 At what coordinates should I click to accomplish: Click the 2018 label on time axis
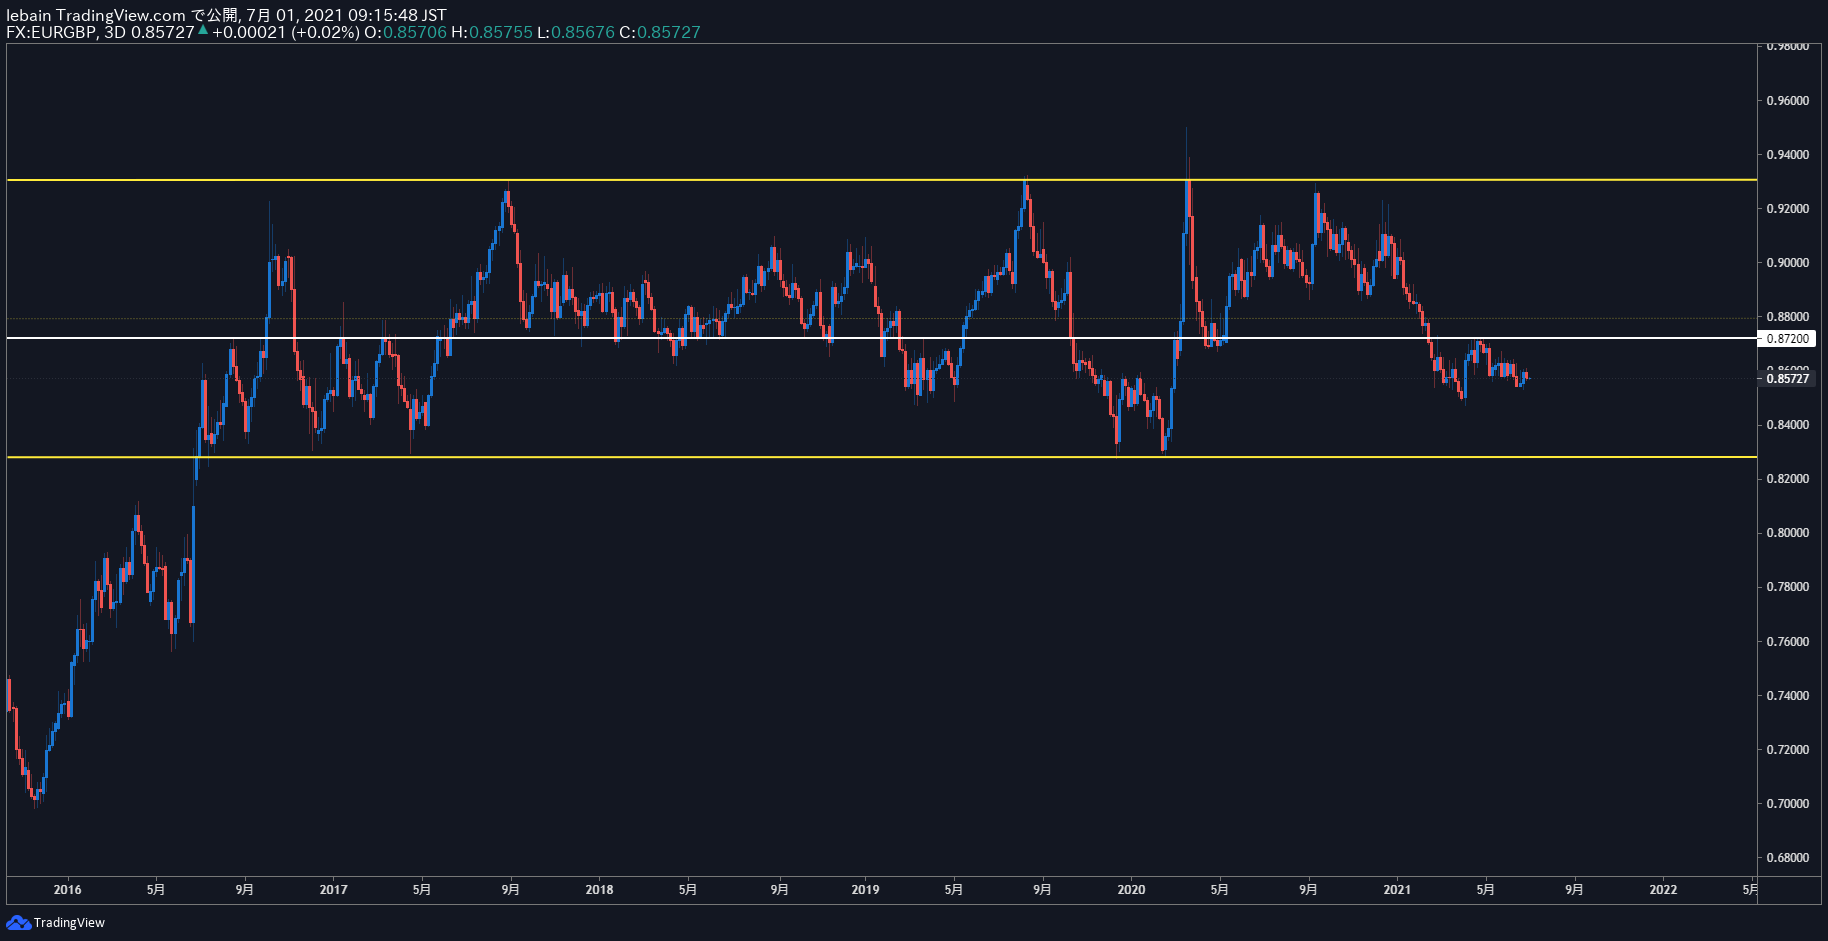599,890
